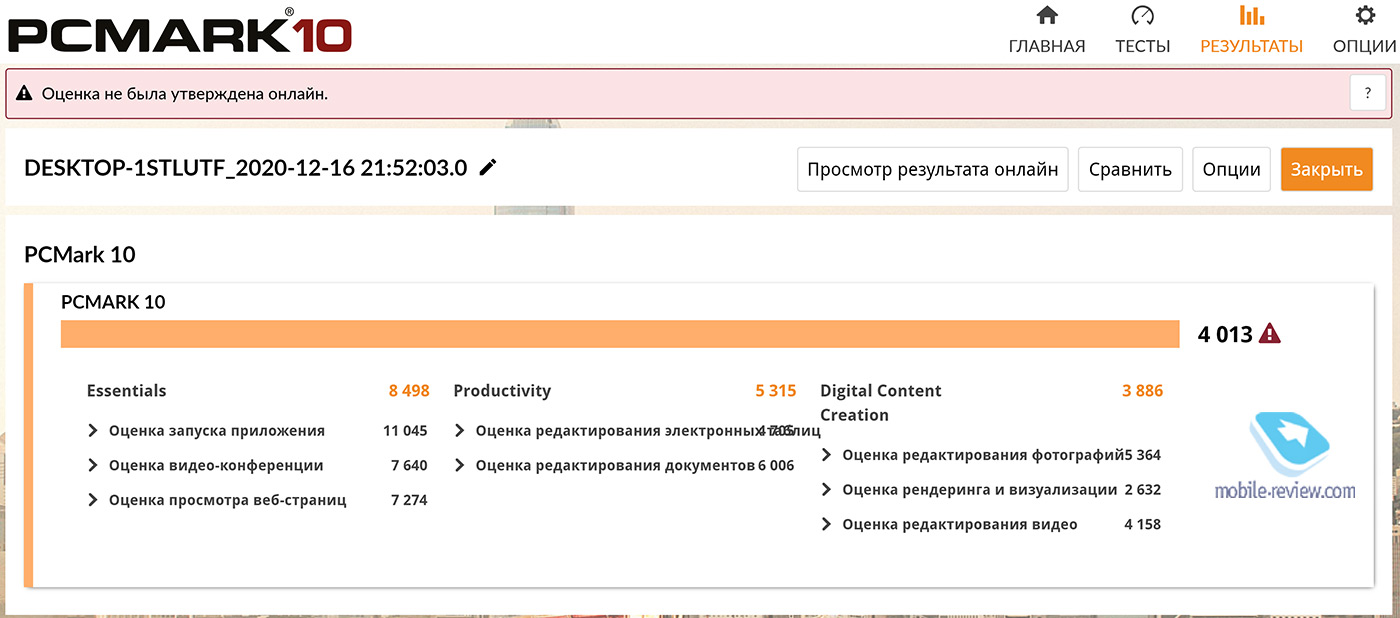This screenshot has width=1400, height=618.
Task: Click the value 4 158
Action: (x=1143, y=524)
